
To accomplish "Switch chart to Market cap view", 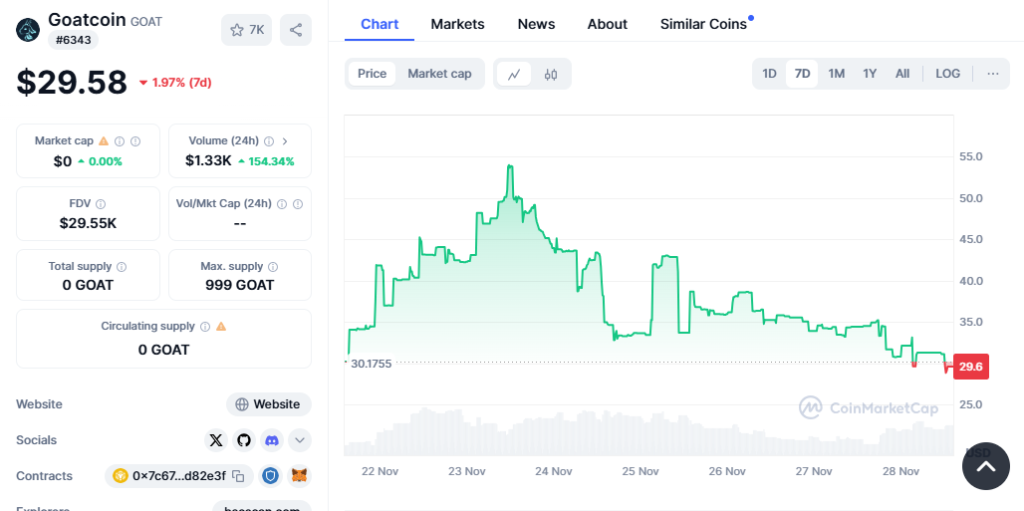I will [x=439, y=74].
